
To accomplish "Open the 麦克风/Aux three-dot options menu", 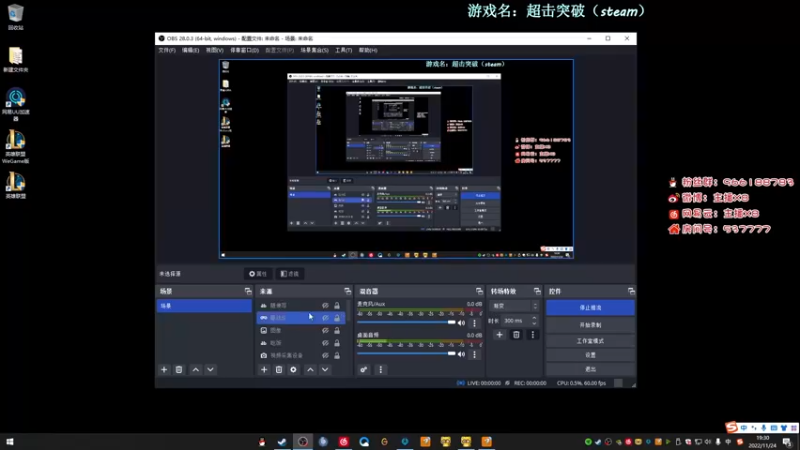I will 474,322.
